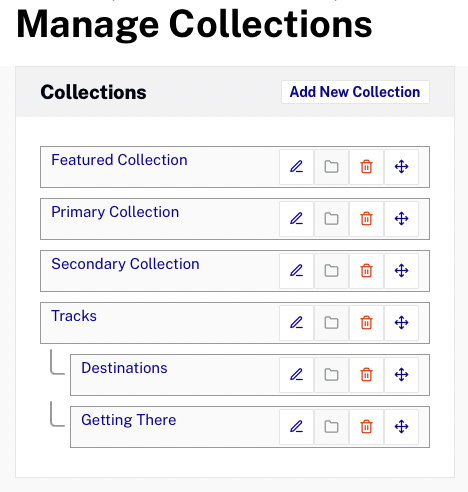Click the edit pencil for Featured Collection
This screenshot has width=468, height=492.
click(296, 167)
